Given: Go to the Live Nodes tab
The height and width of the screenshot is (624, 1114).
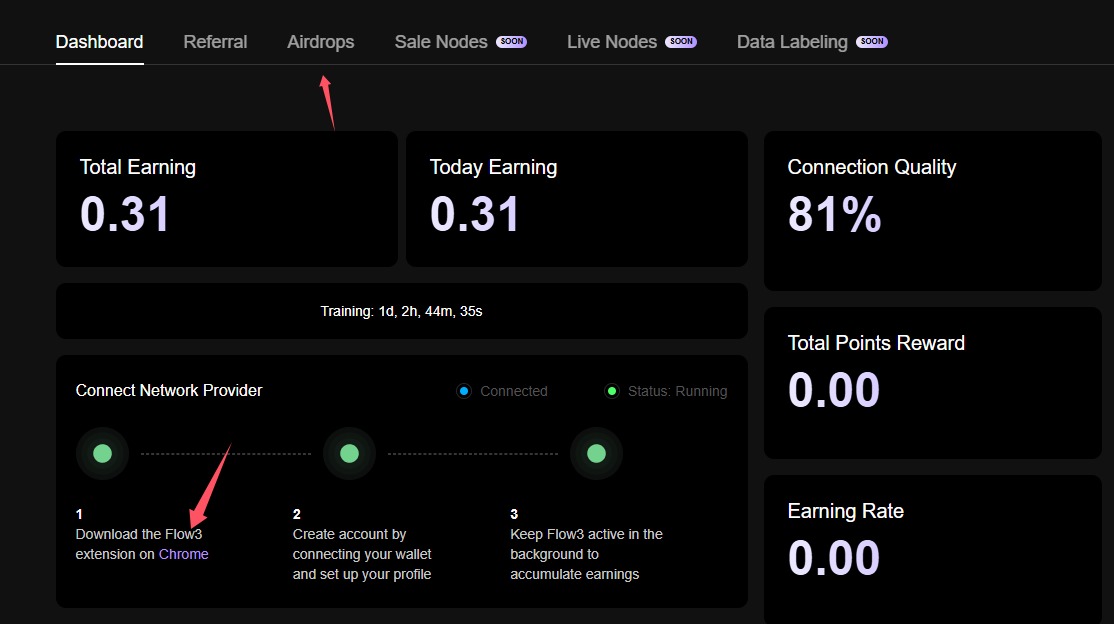Looking at the screenshot, I should [612, 42].
